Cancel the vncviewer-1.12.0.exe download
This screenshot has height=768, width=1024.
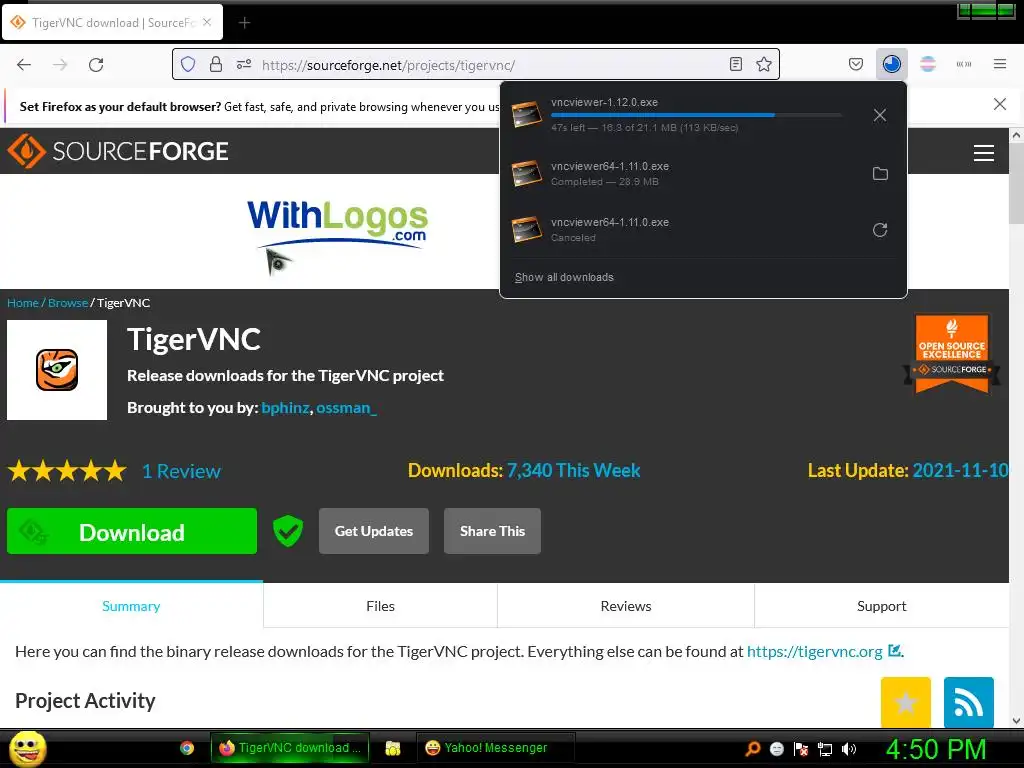(880, 115)
